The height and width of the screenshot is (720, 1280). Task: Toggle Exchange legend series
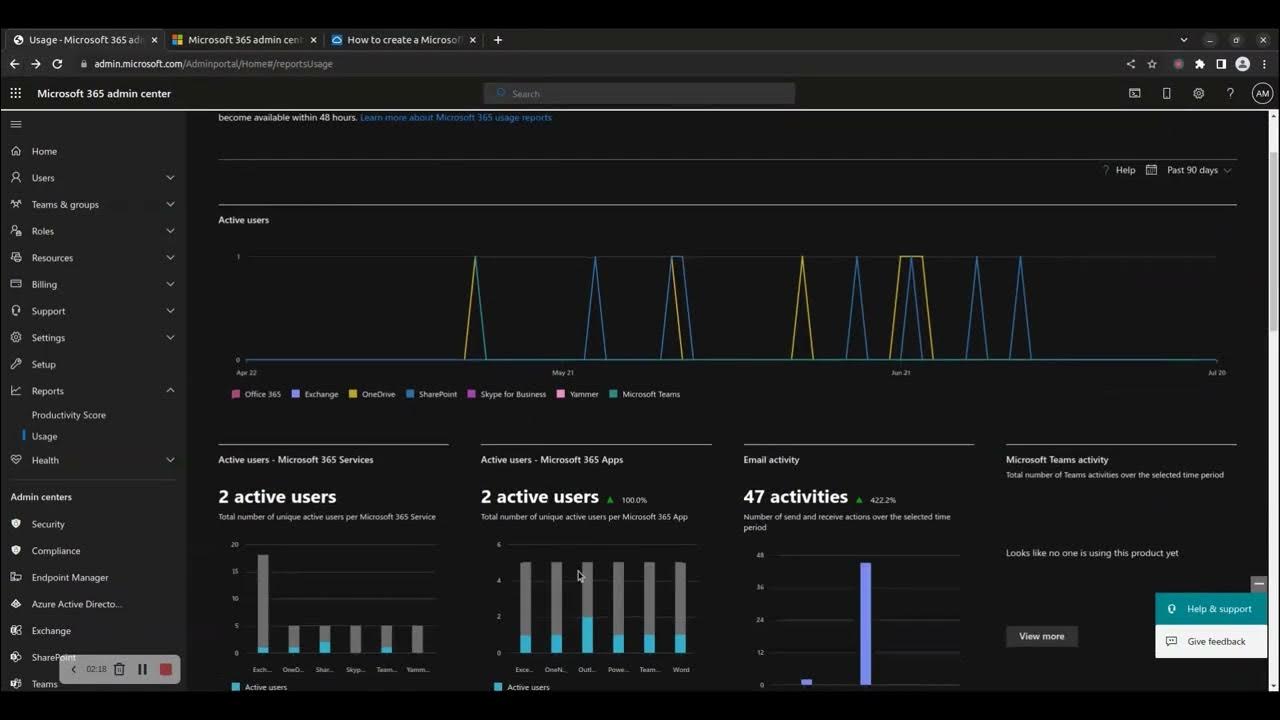click(x=315, y=394)
